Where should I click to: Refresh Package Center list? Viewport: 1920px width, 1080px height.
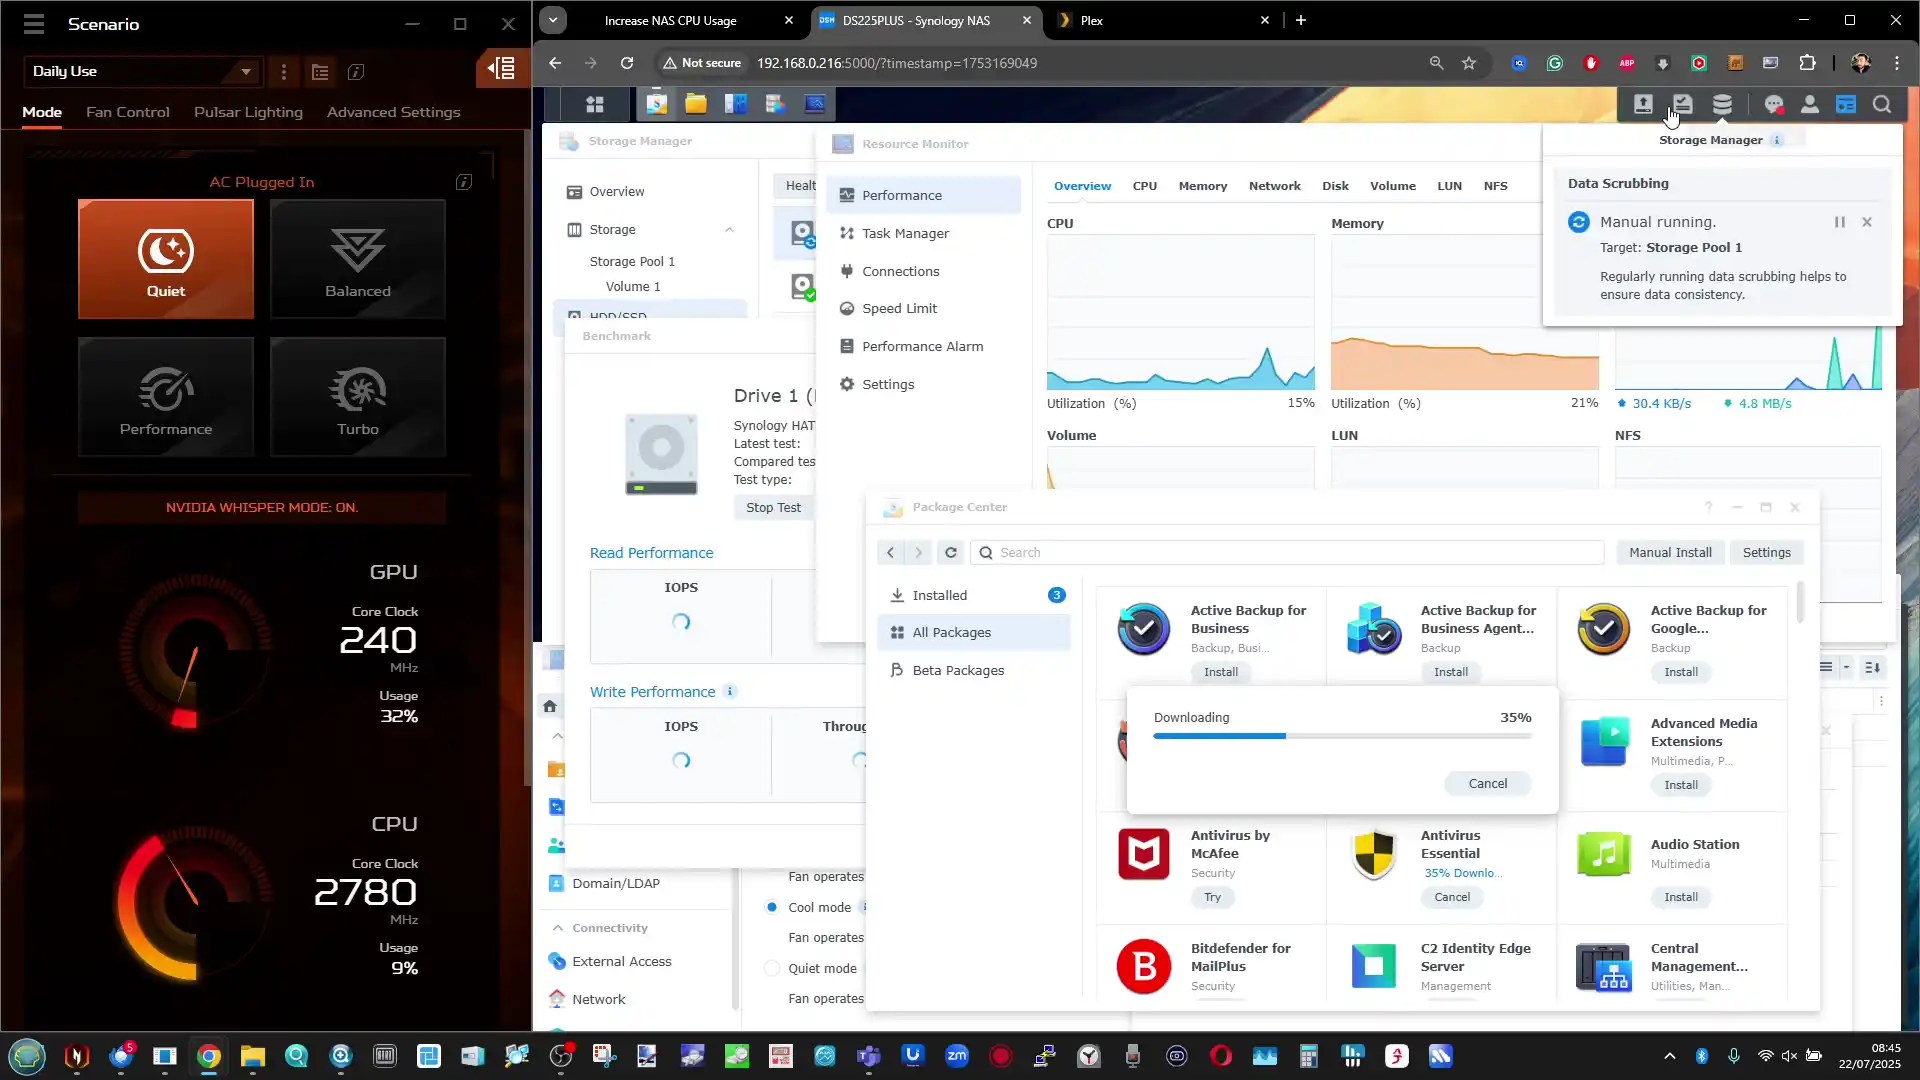click(x=951, y=552)
